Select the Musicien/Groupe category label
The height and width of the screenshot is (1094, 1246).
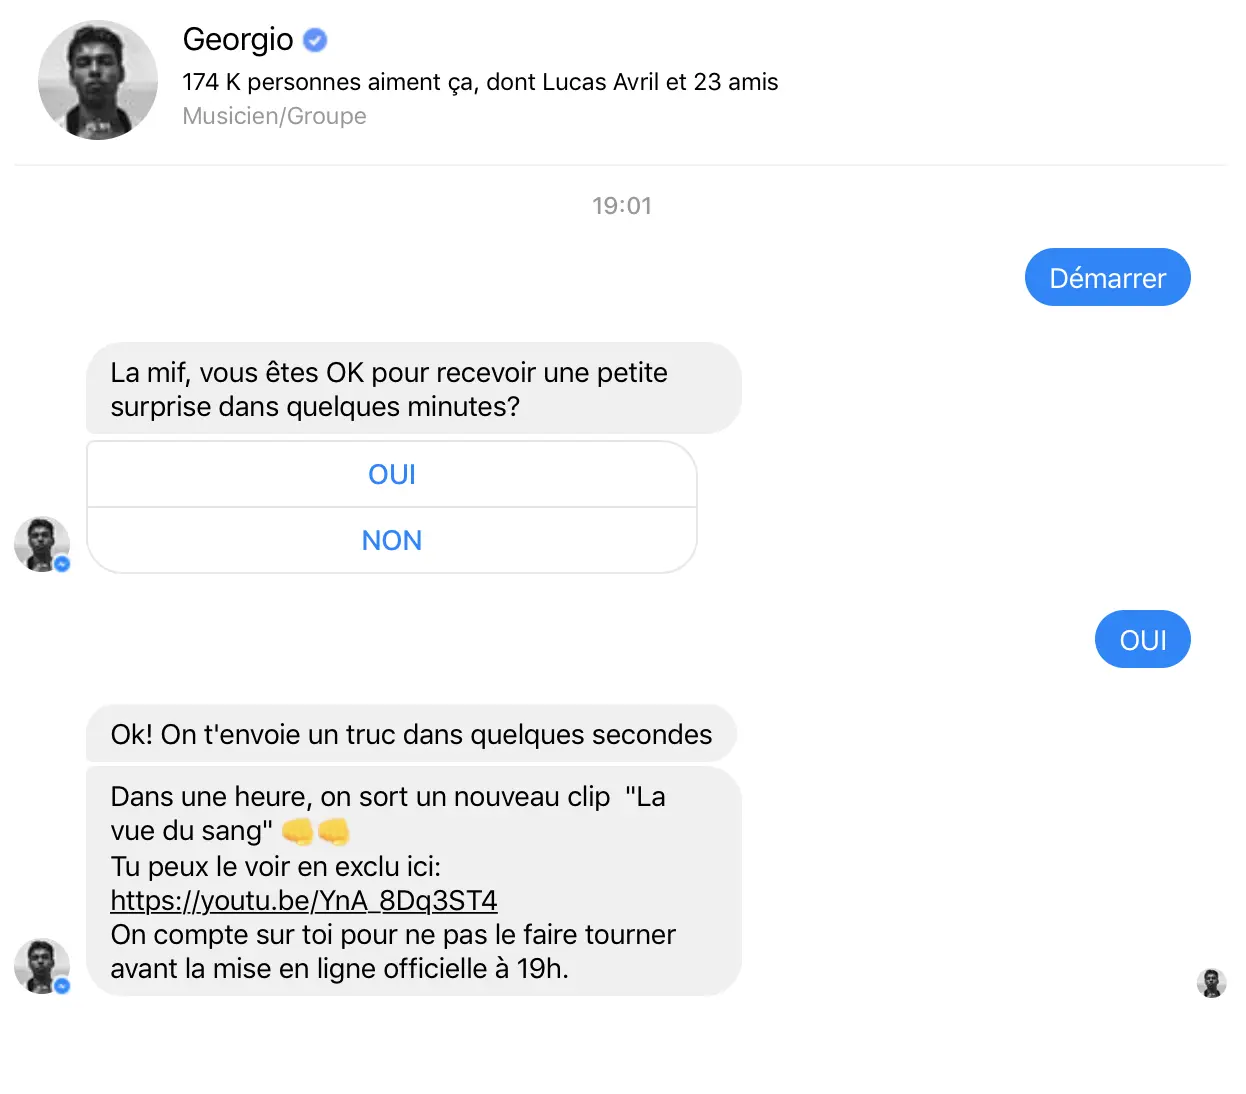(x=274, y=116)
